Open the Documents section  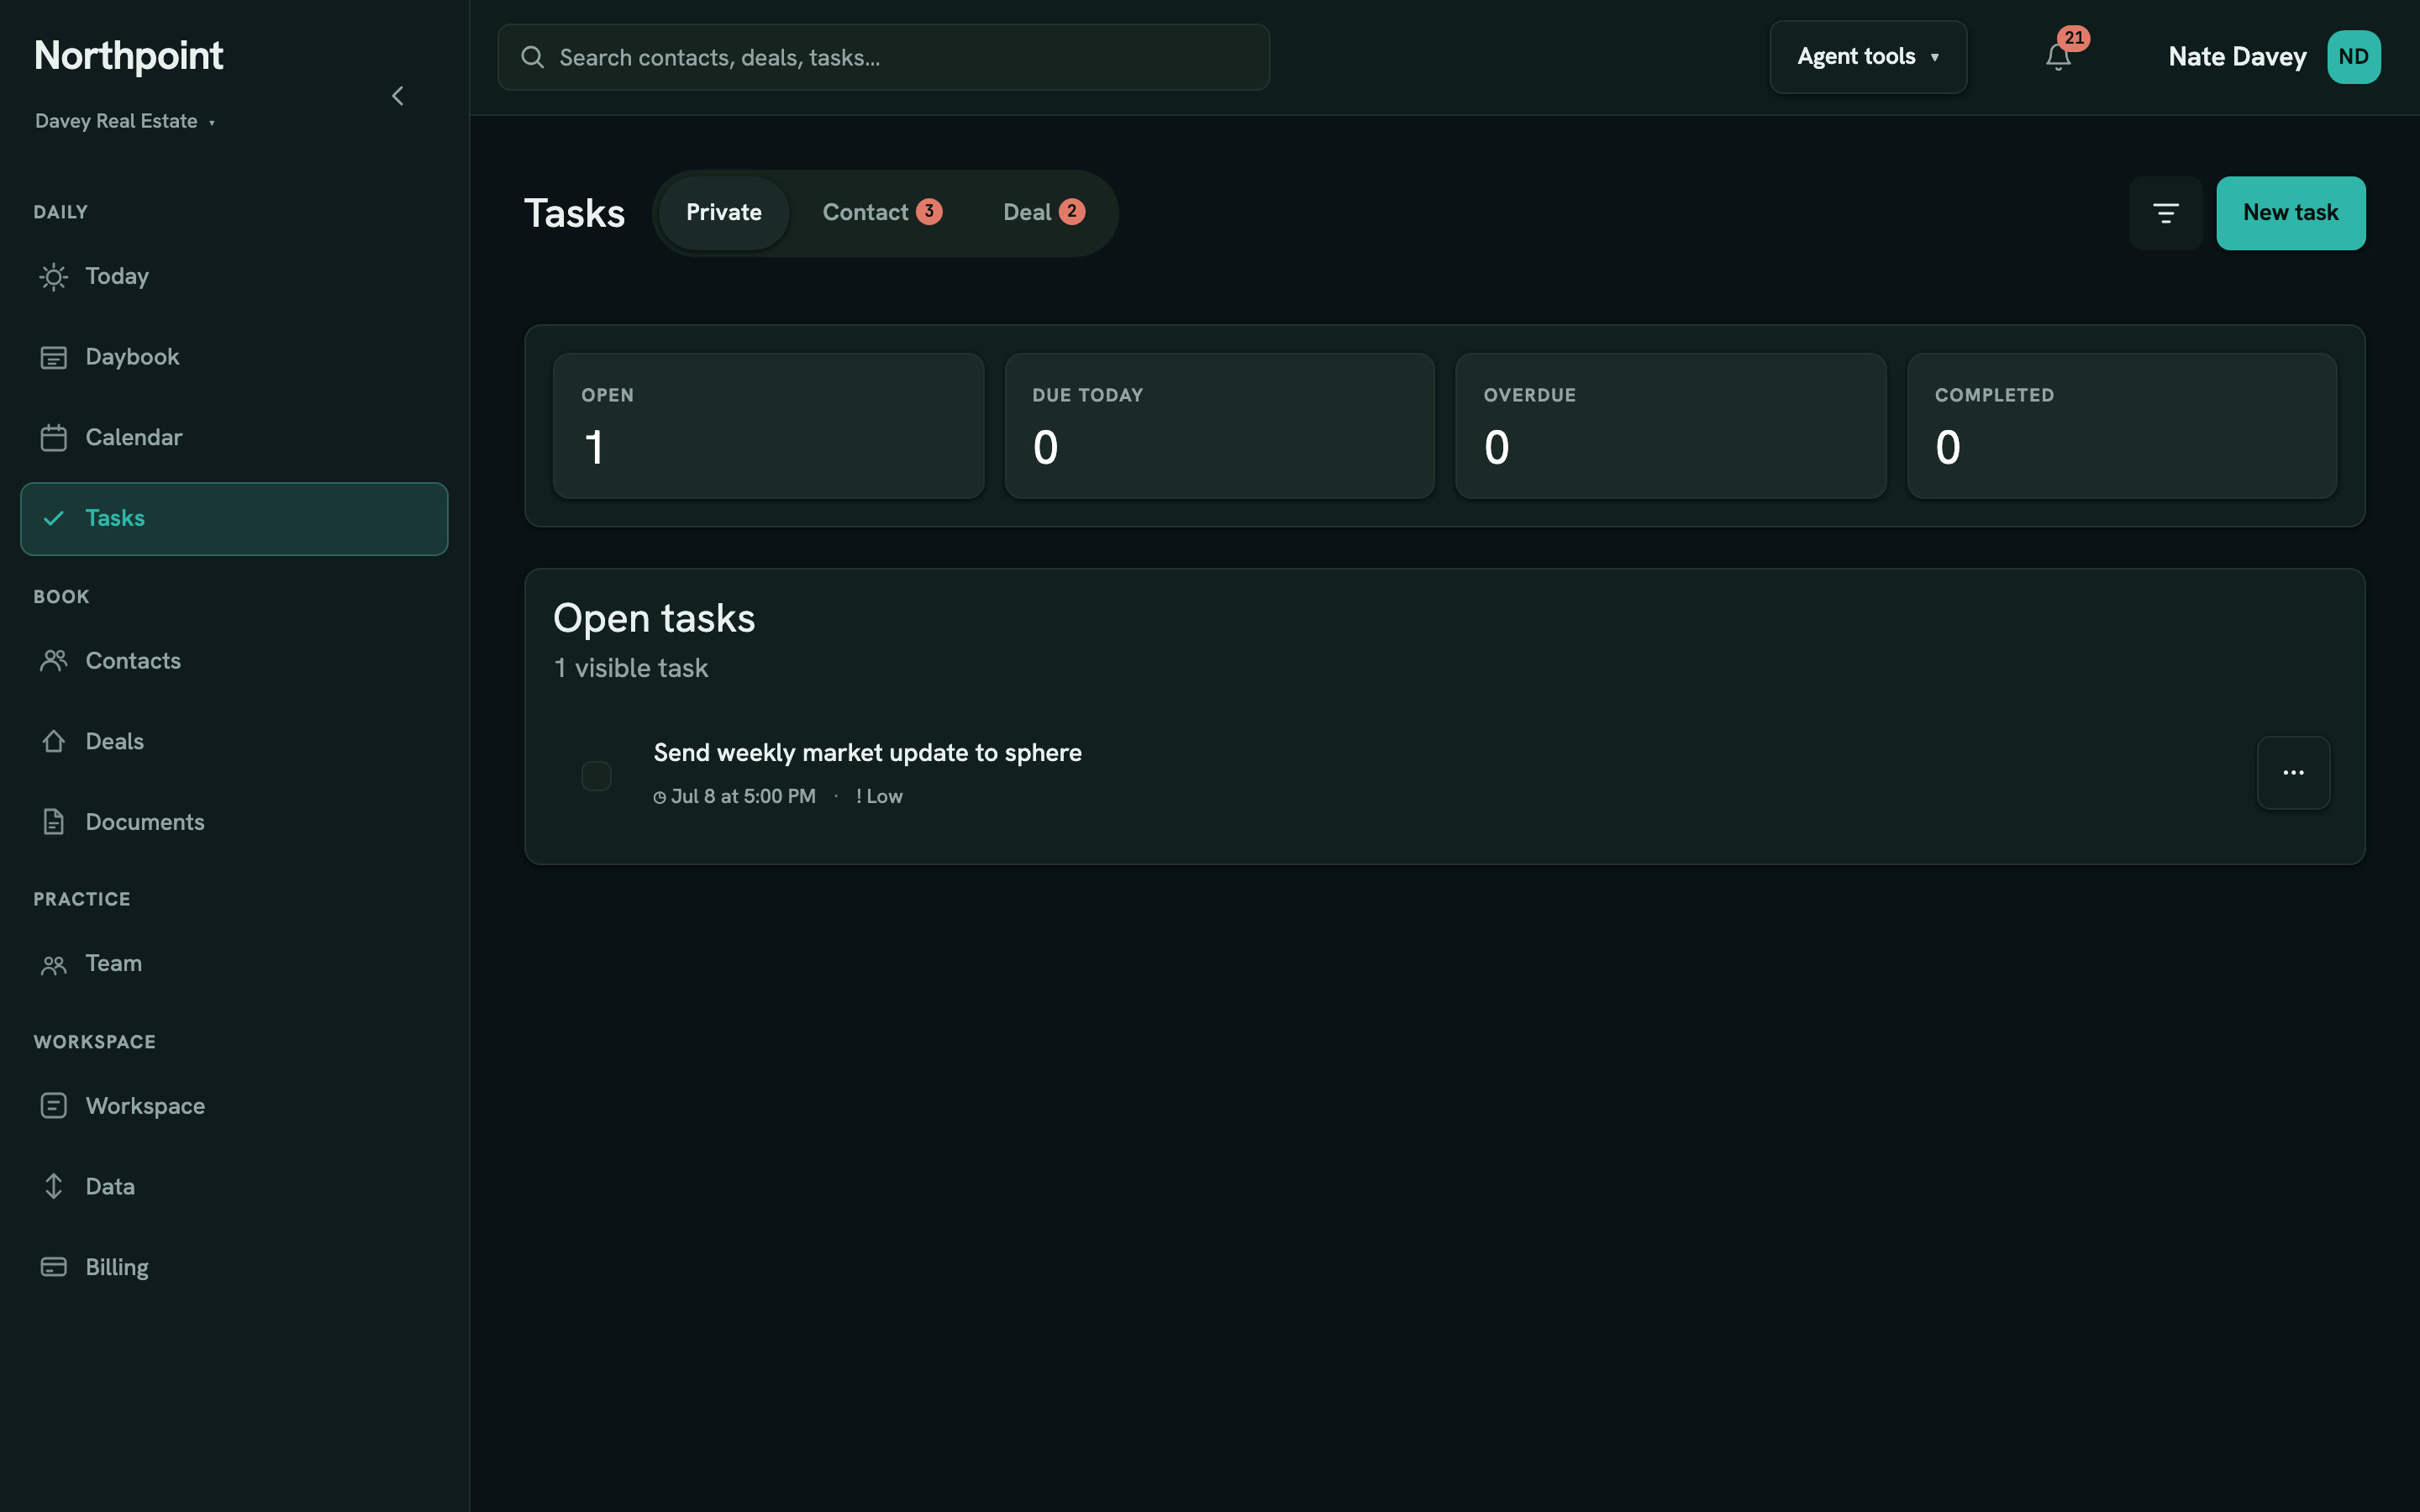(234, 822)
